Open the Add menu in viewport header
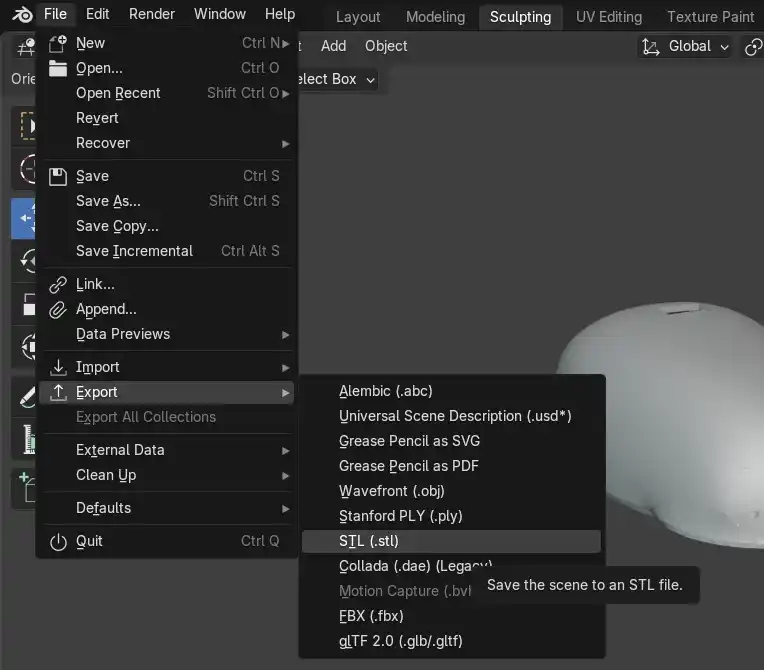Image resolution: width=764 pixels, height=670 pixels. point(333,46)
